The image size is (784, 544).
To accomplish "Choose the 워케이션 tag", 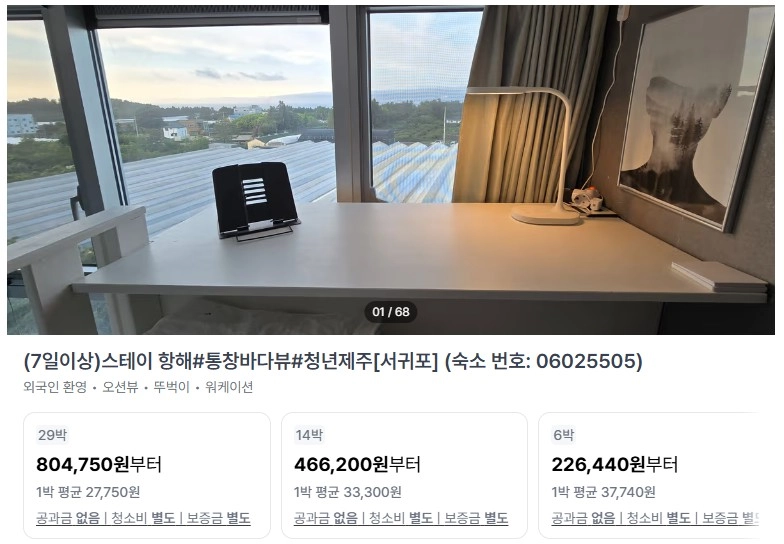I will click(x=229, y=387).
